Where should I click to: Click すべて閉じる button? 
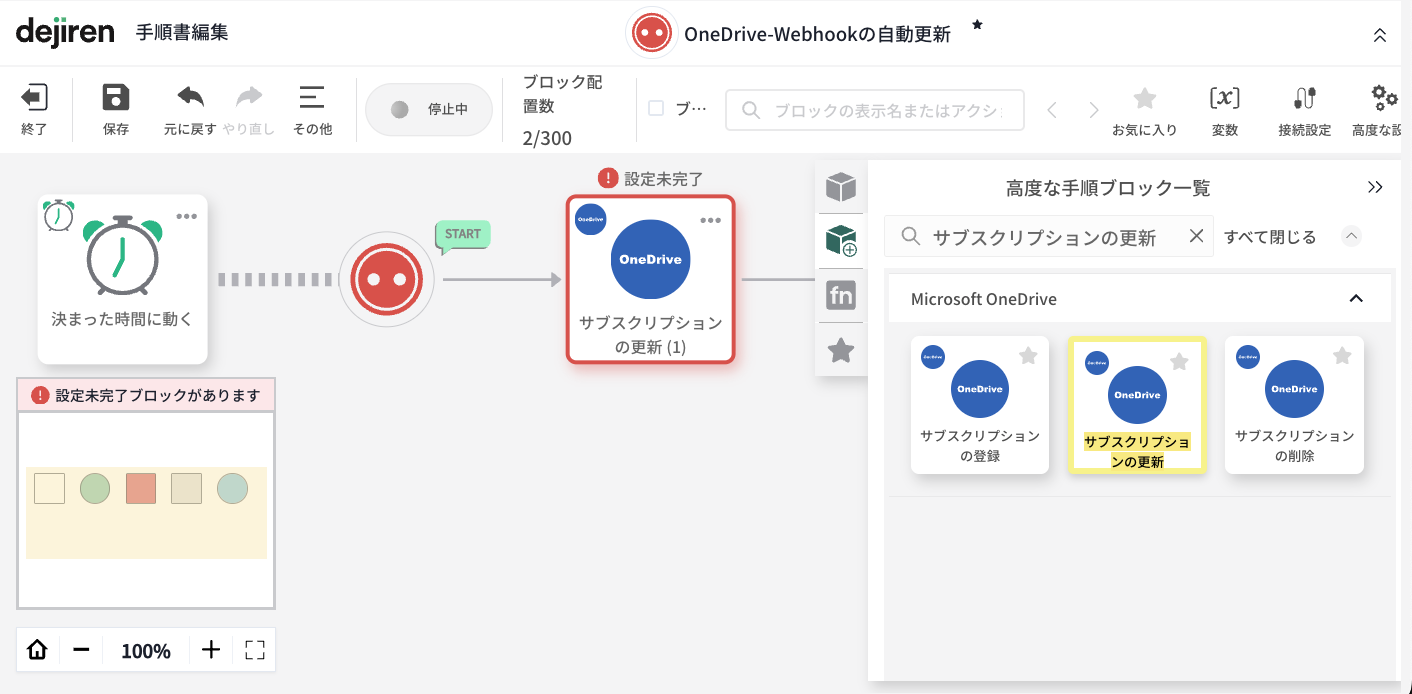1270,237
